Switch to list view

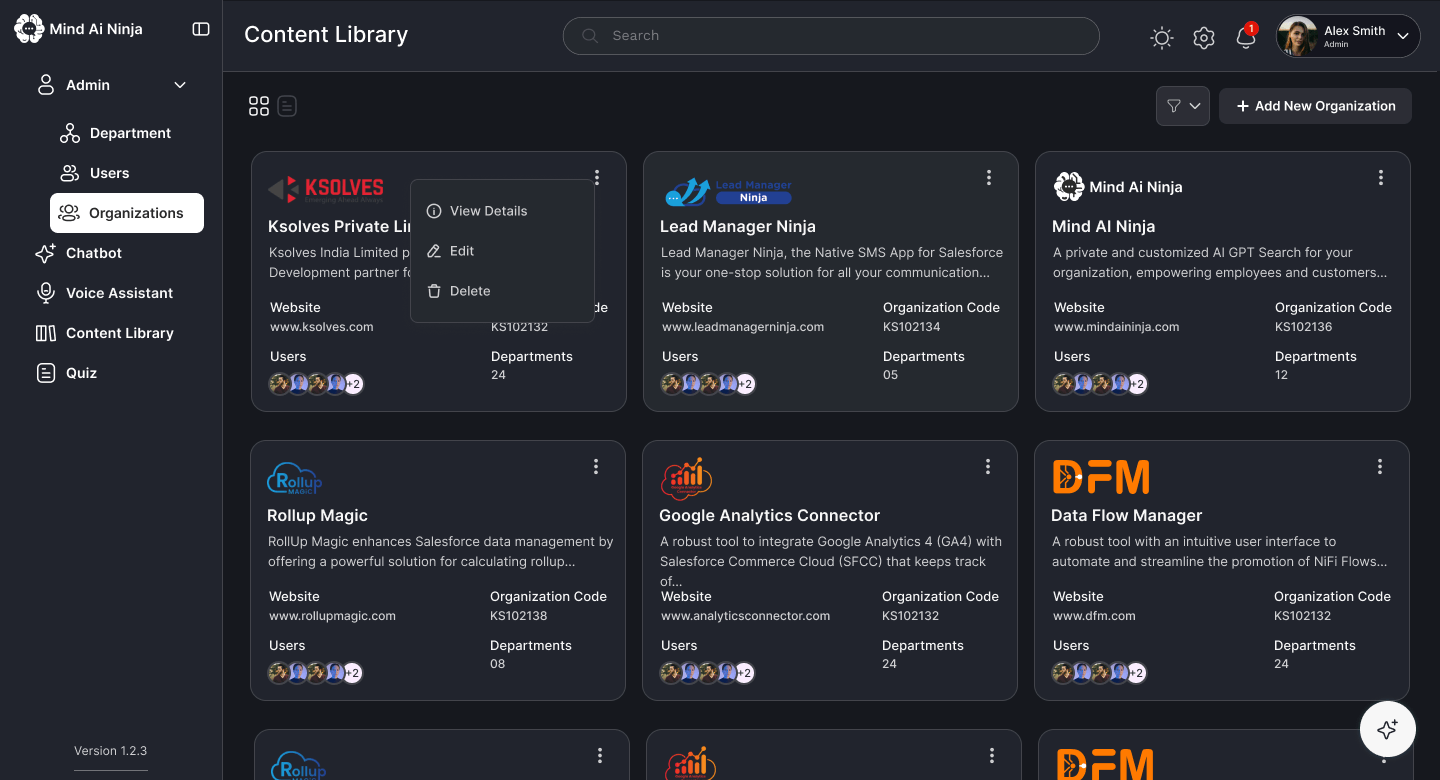coord(287,106)
